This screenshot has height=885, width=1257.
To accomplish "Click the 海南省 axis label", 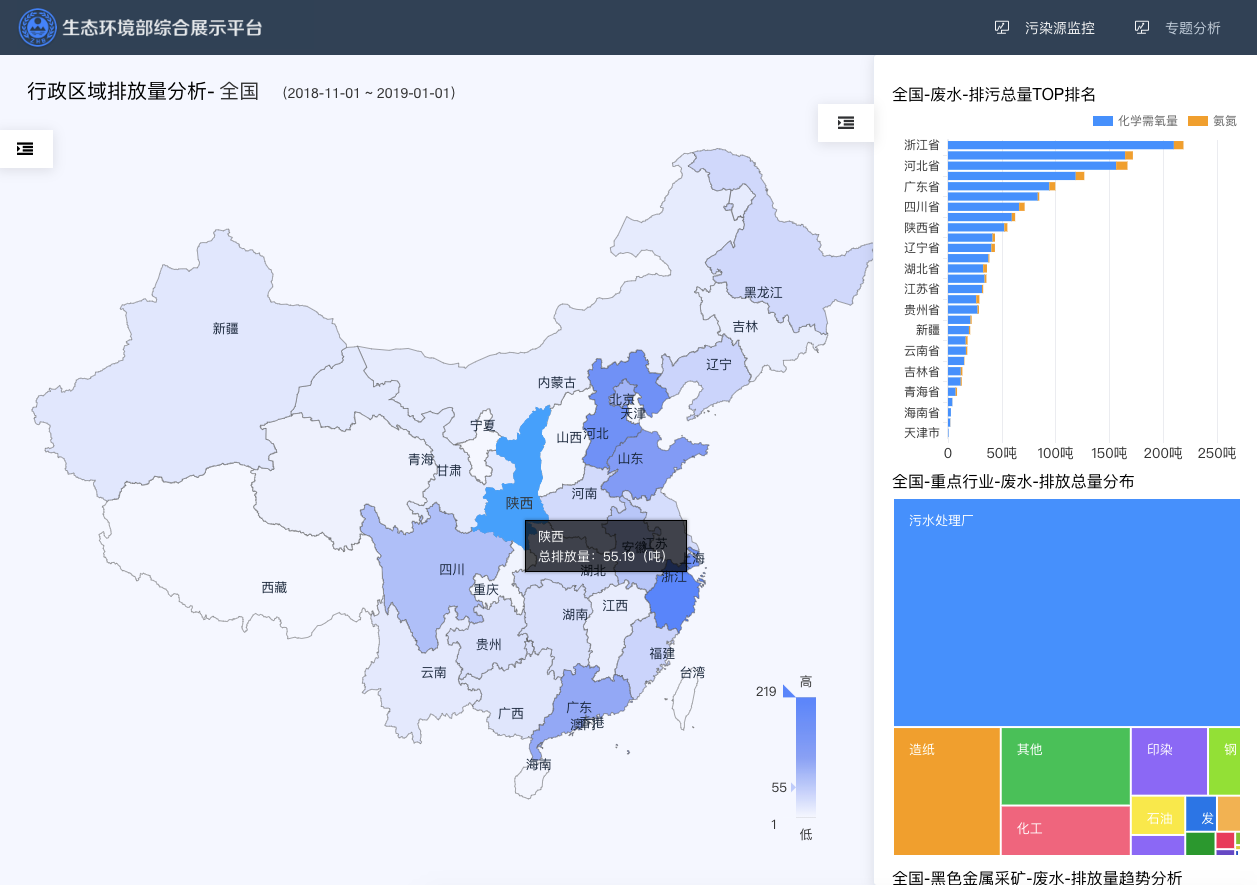I will [921, 412].
